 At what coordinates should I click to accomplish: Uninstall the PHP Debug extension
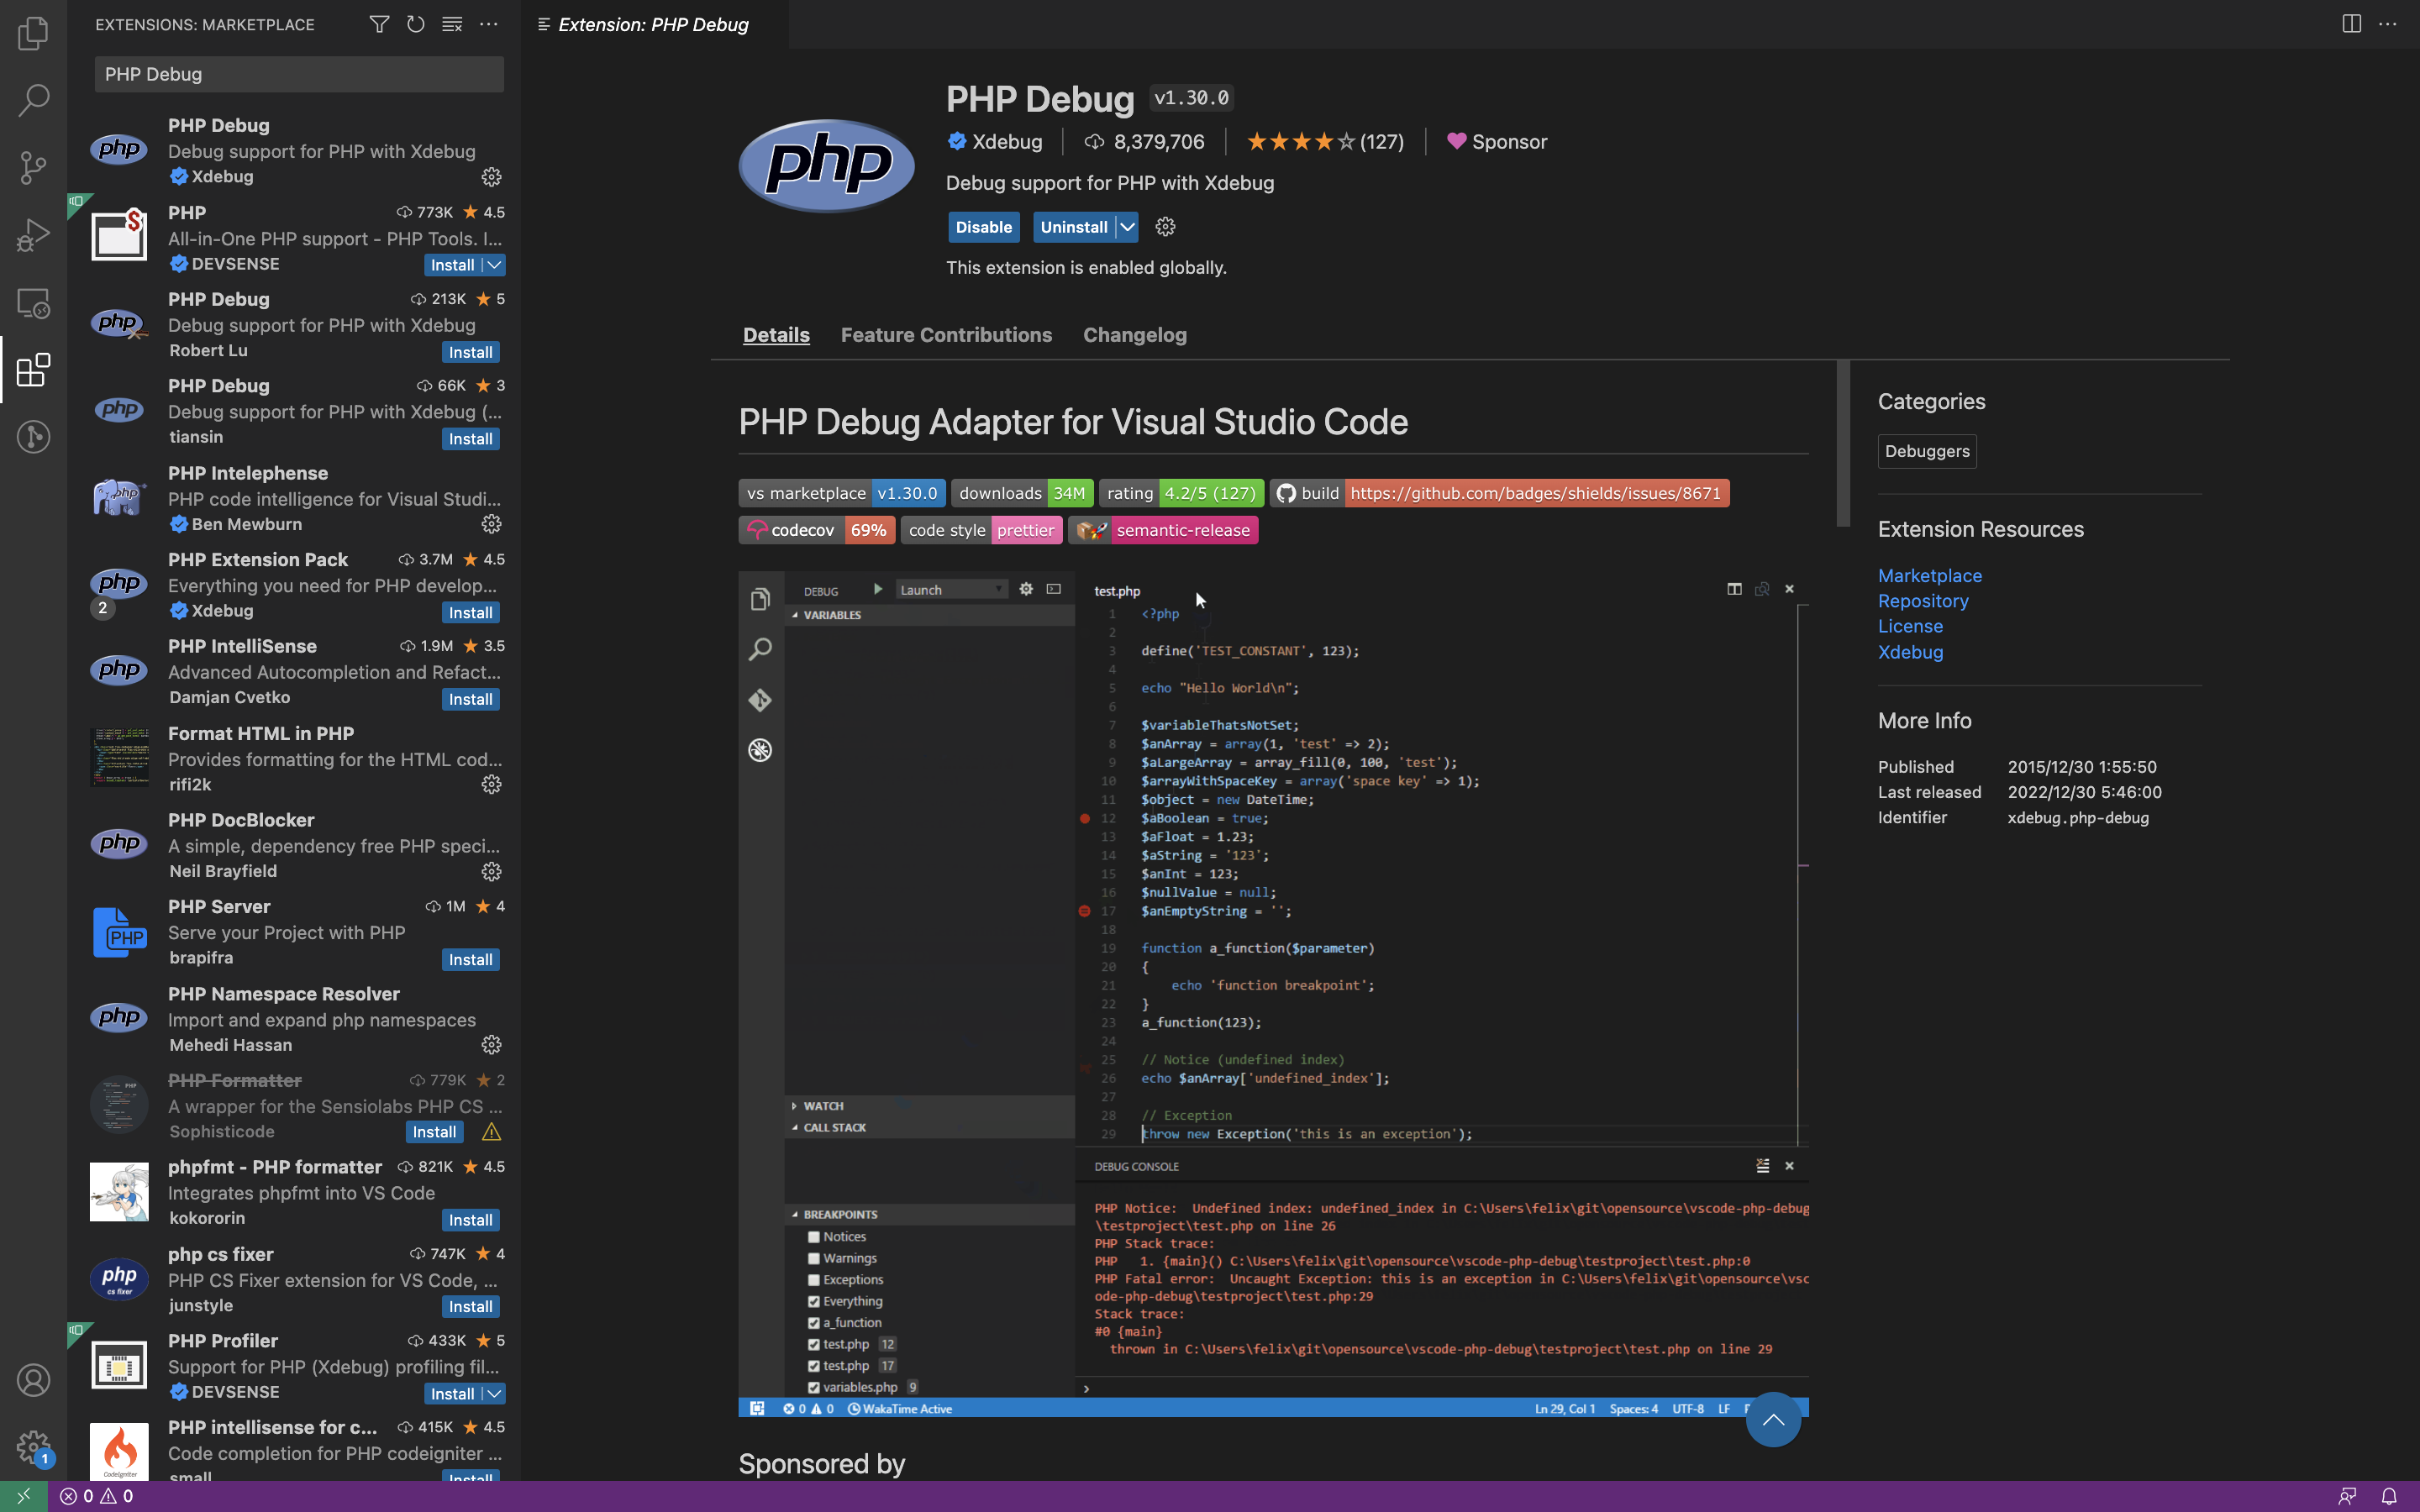point(1074,227)
